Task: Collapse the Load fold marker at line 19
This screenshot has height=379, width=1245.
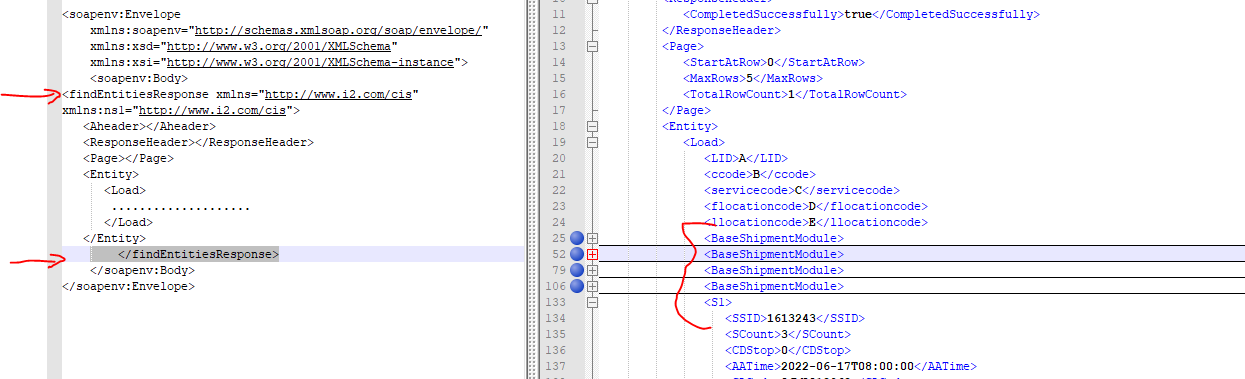Action: click(593, 142)
